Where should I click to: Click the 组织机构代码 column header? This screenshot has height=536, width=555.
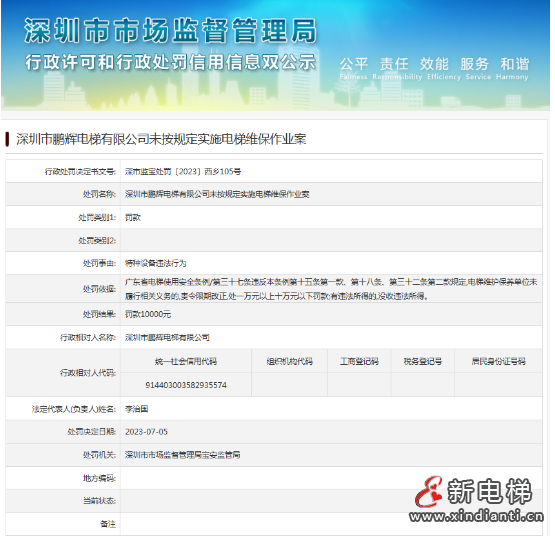(290, 361)
